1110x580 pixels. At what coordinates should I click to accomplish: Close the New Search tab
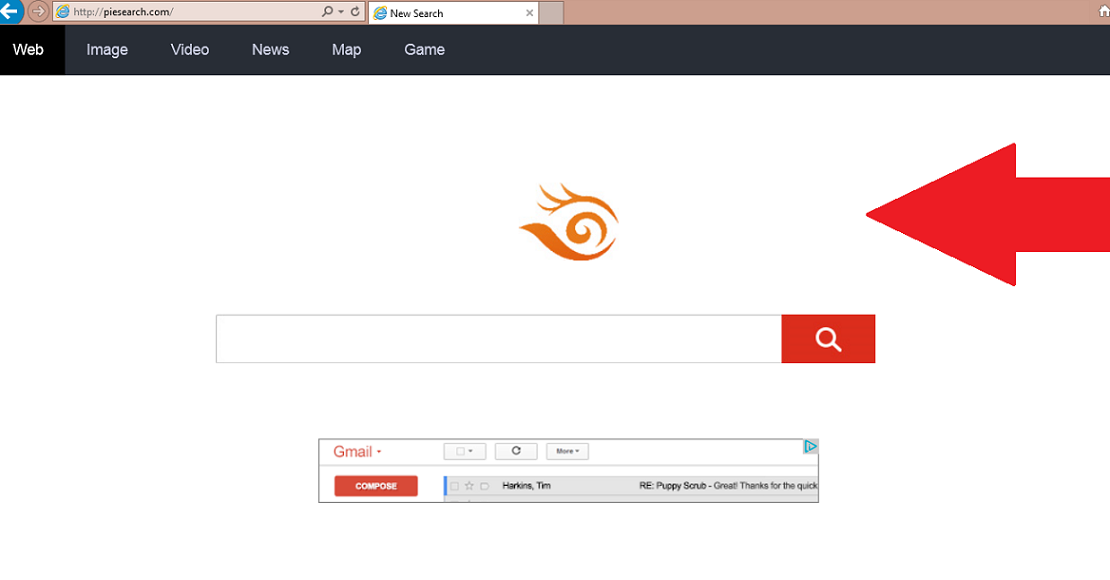(x=530, y=13)
